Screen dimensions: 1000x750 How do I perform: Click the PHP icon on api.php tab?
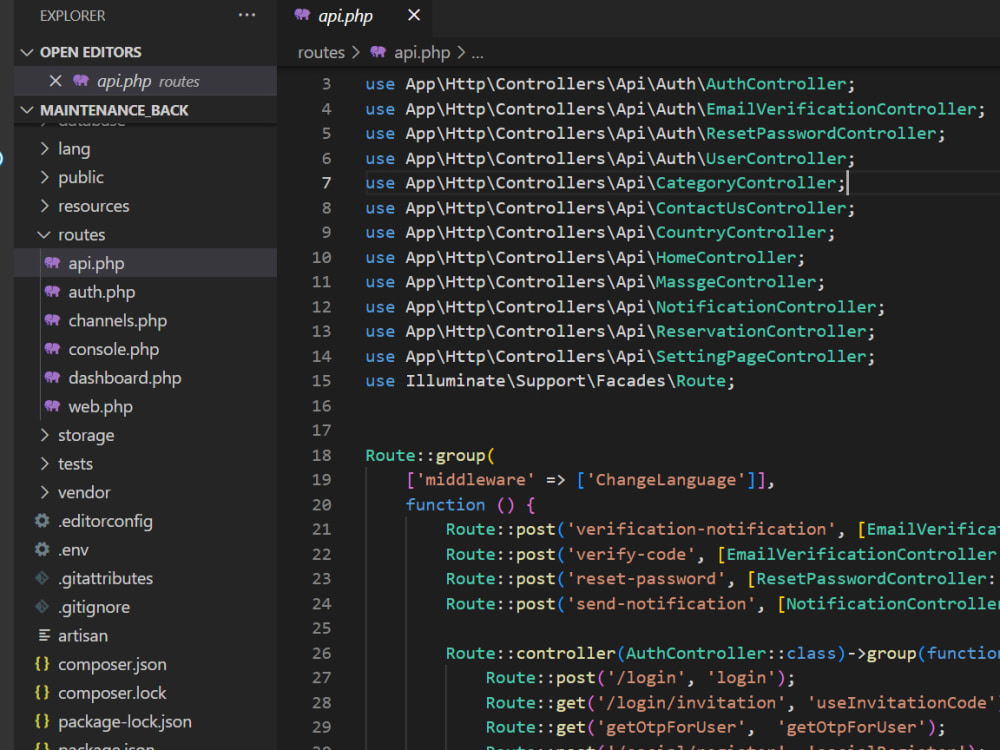[302, 15]
